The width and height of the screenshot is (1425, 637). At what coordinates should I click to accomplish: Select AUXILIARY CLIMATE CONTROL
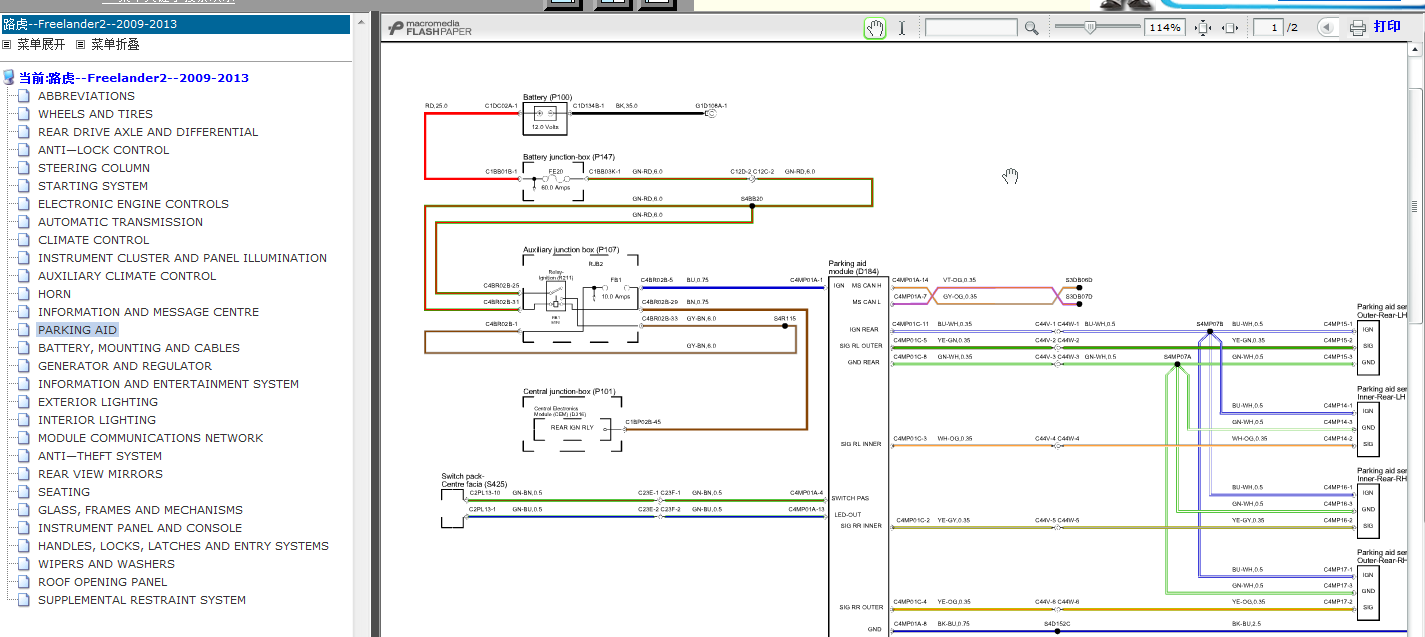click(127, 276)
